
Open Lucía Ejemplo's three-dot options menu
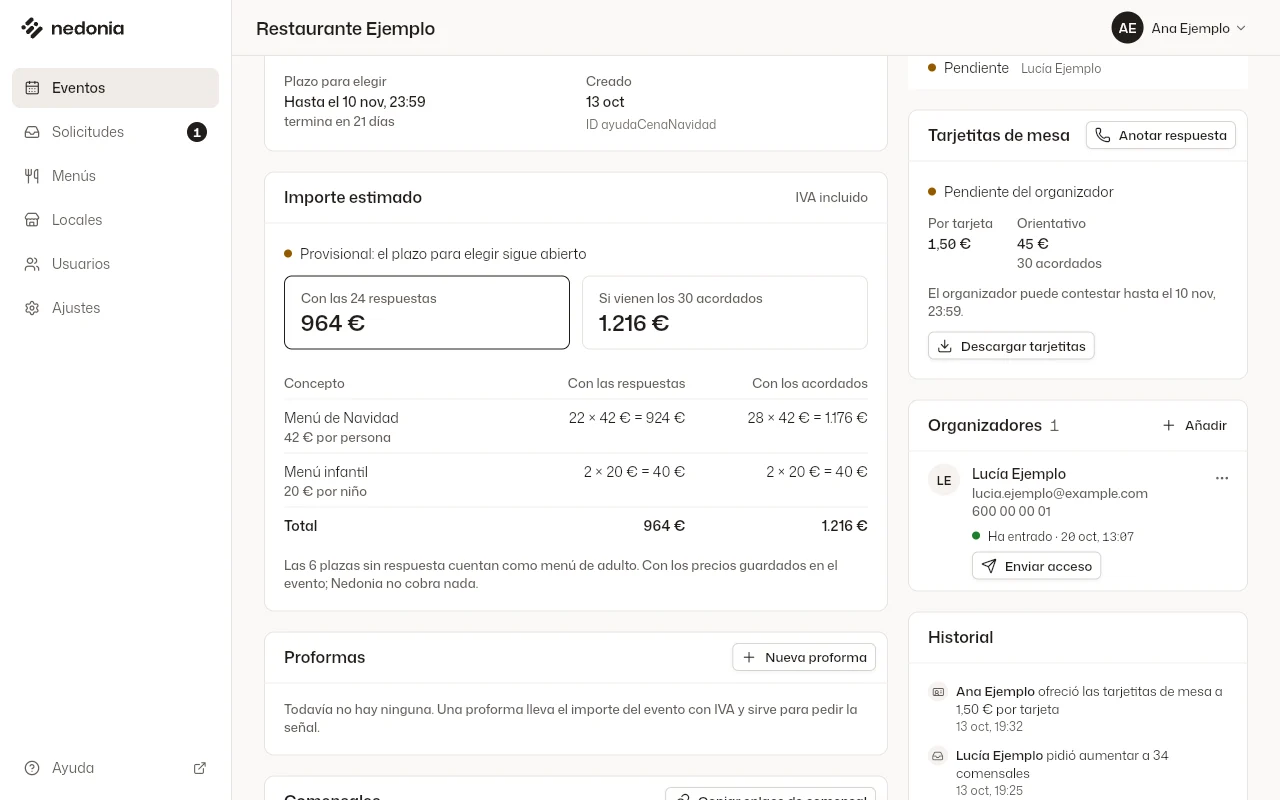click(x=1222, y=478)
